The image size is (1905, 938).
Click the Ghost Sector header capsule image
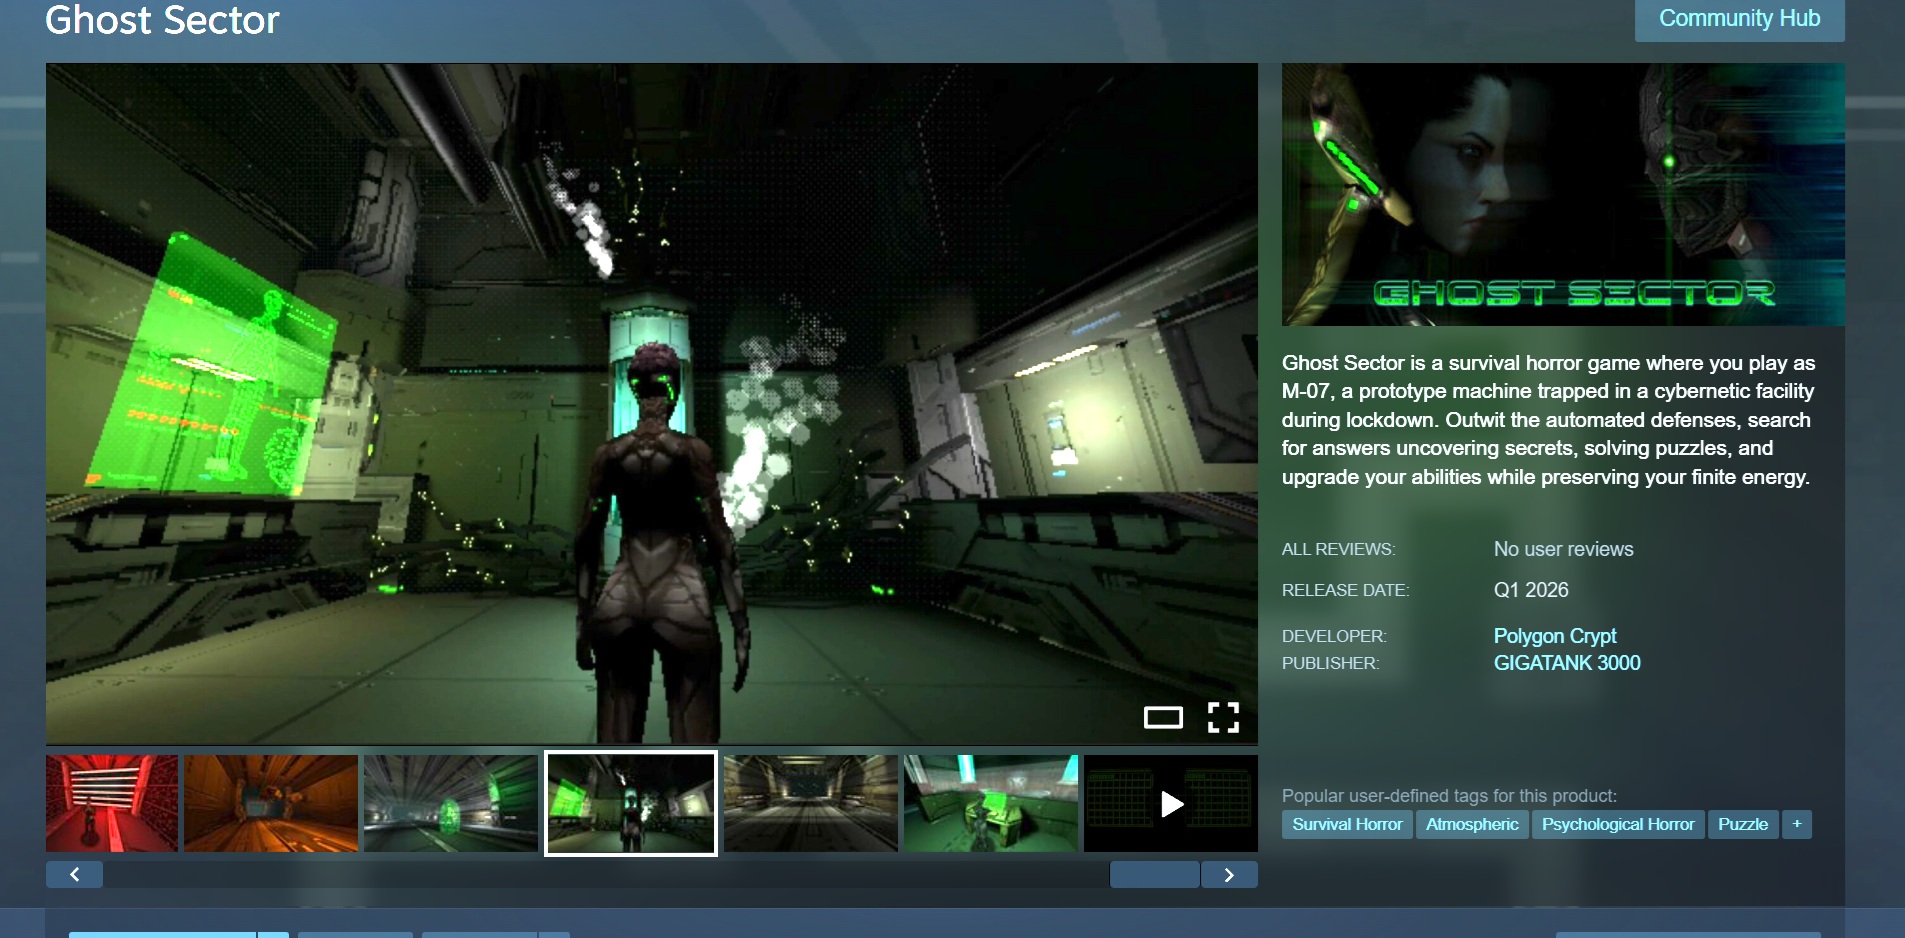(1563, 195)
